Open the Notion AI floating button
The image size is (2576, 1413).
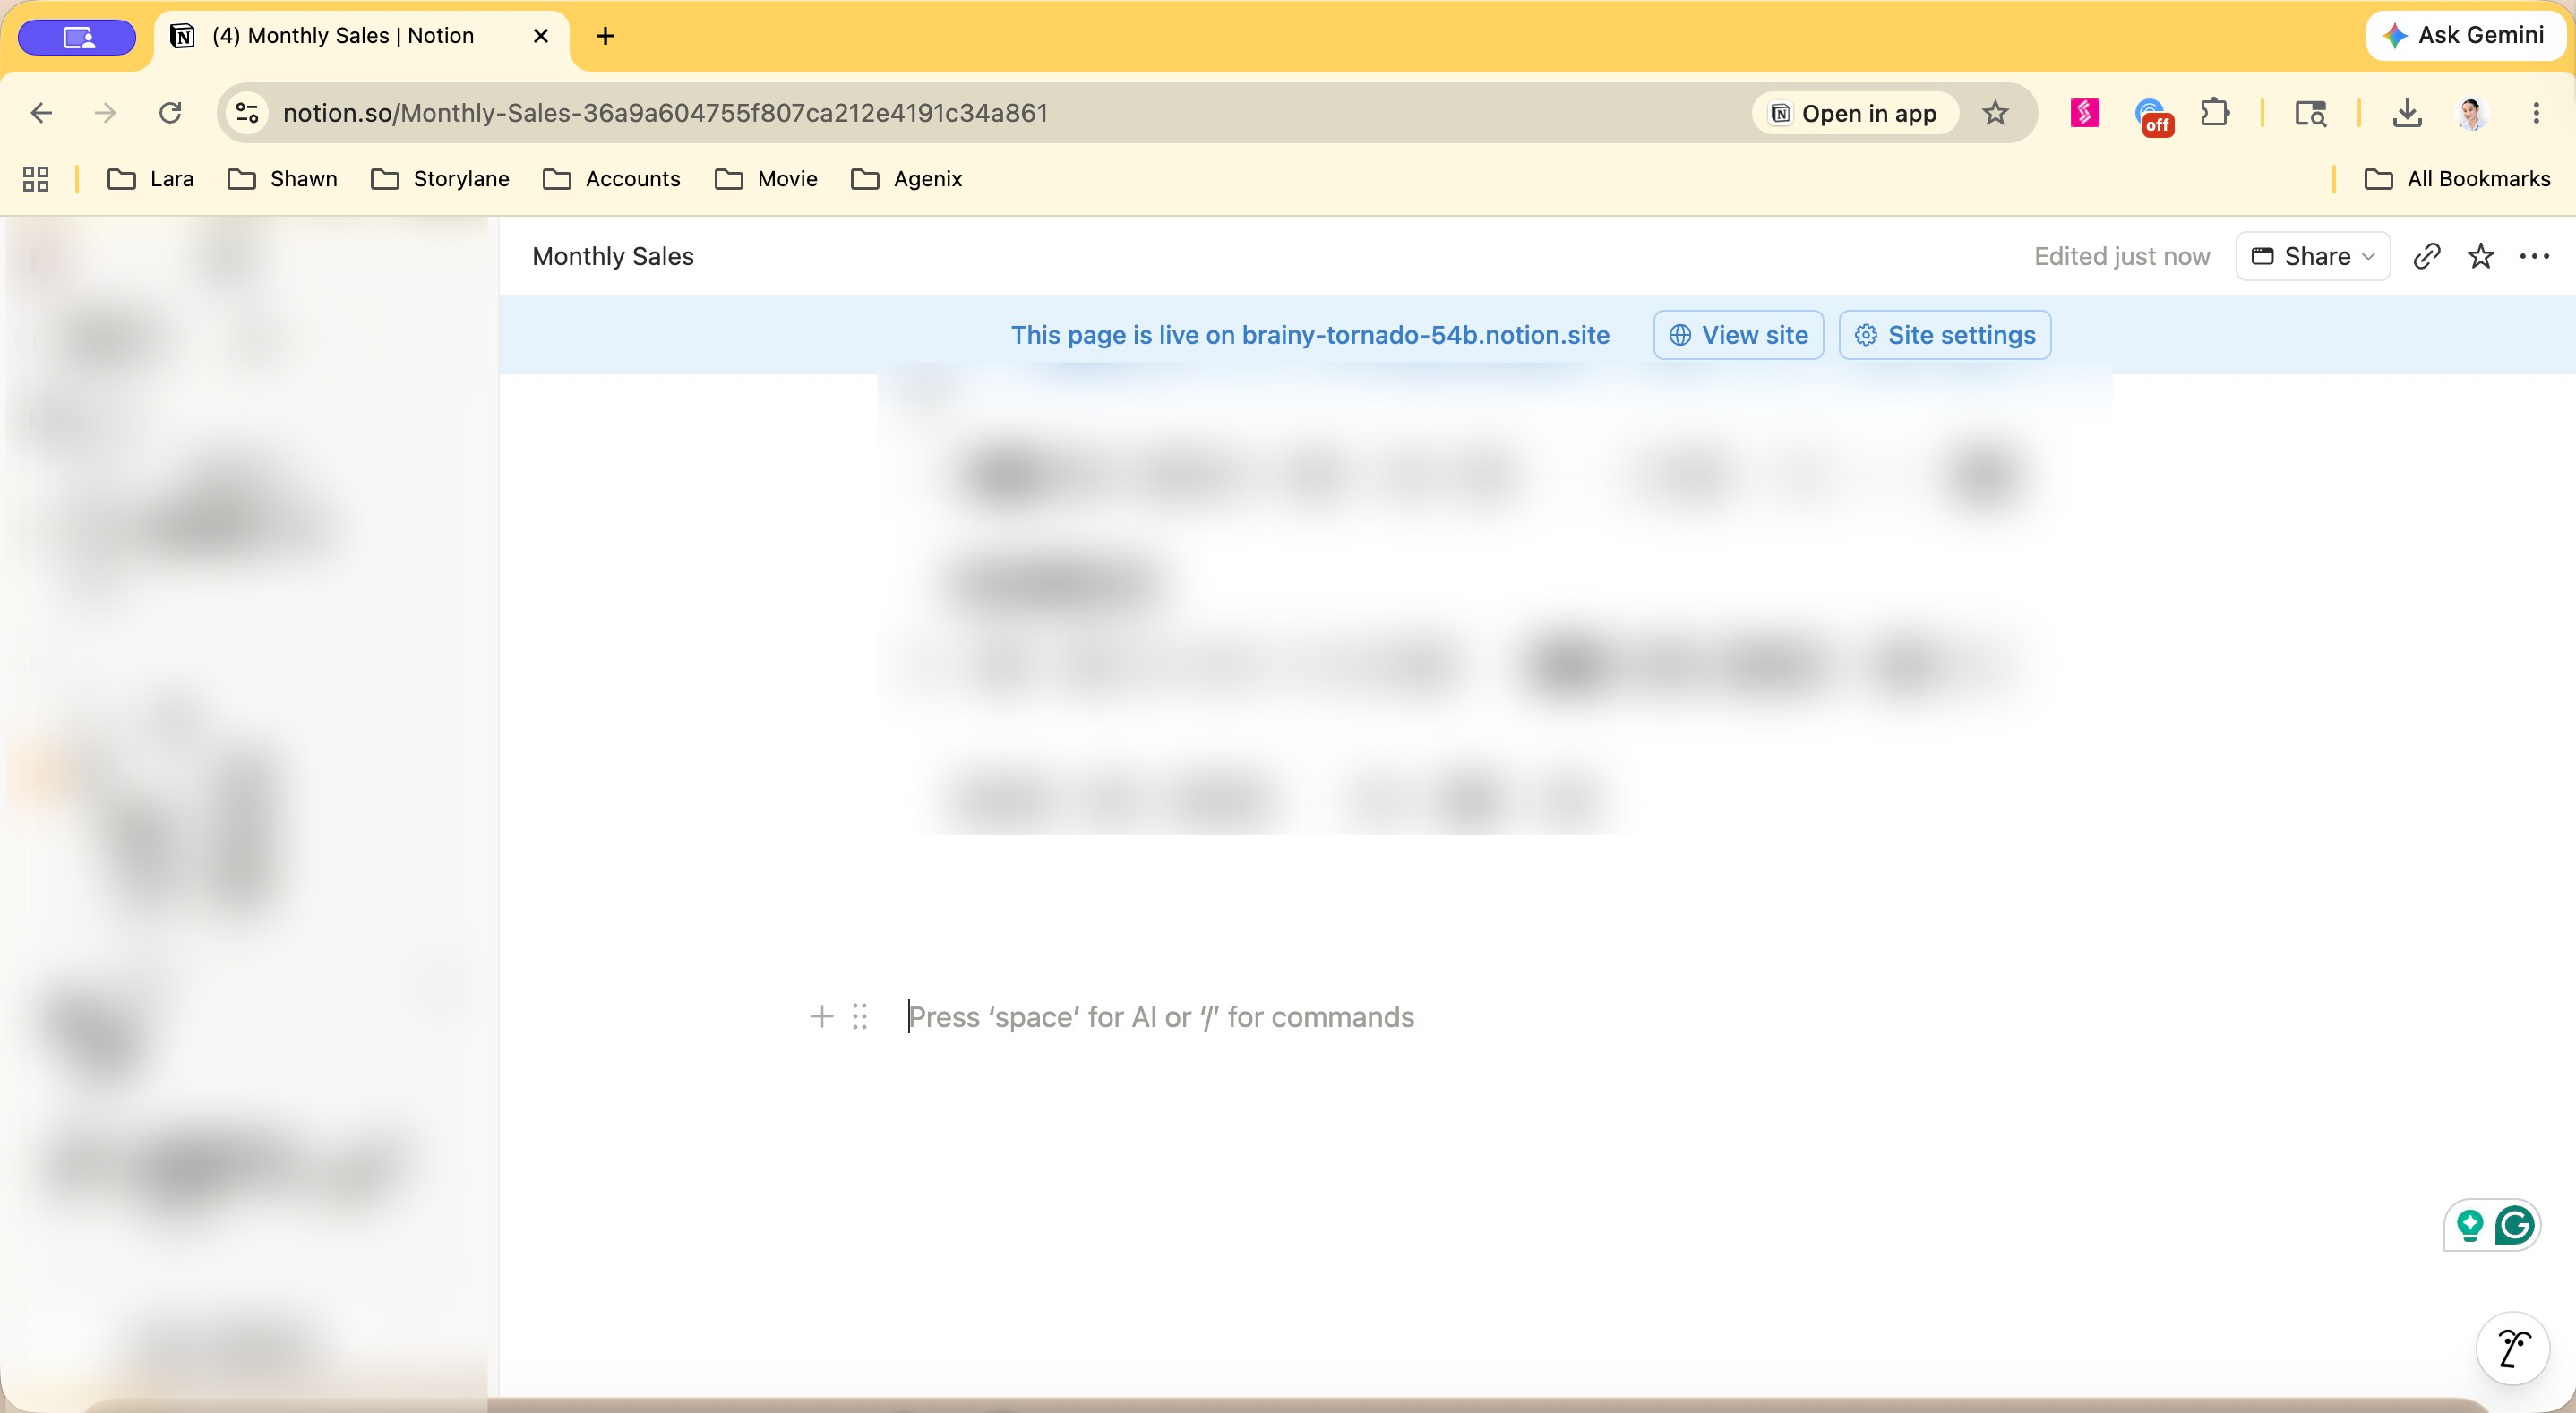pyautogui.click(x=2512, y=1348)
